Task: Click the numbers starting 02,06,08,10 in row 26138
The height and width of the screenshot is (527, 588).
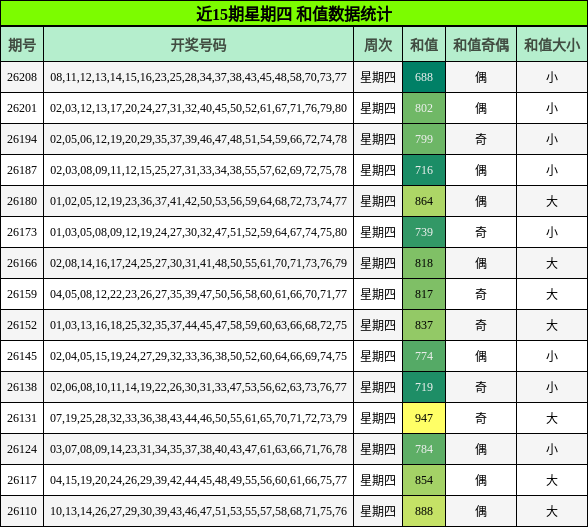Action: 198,387
